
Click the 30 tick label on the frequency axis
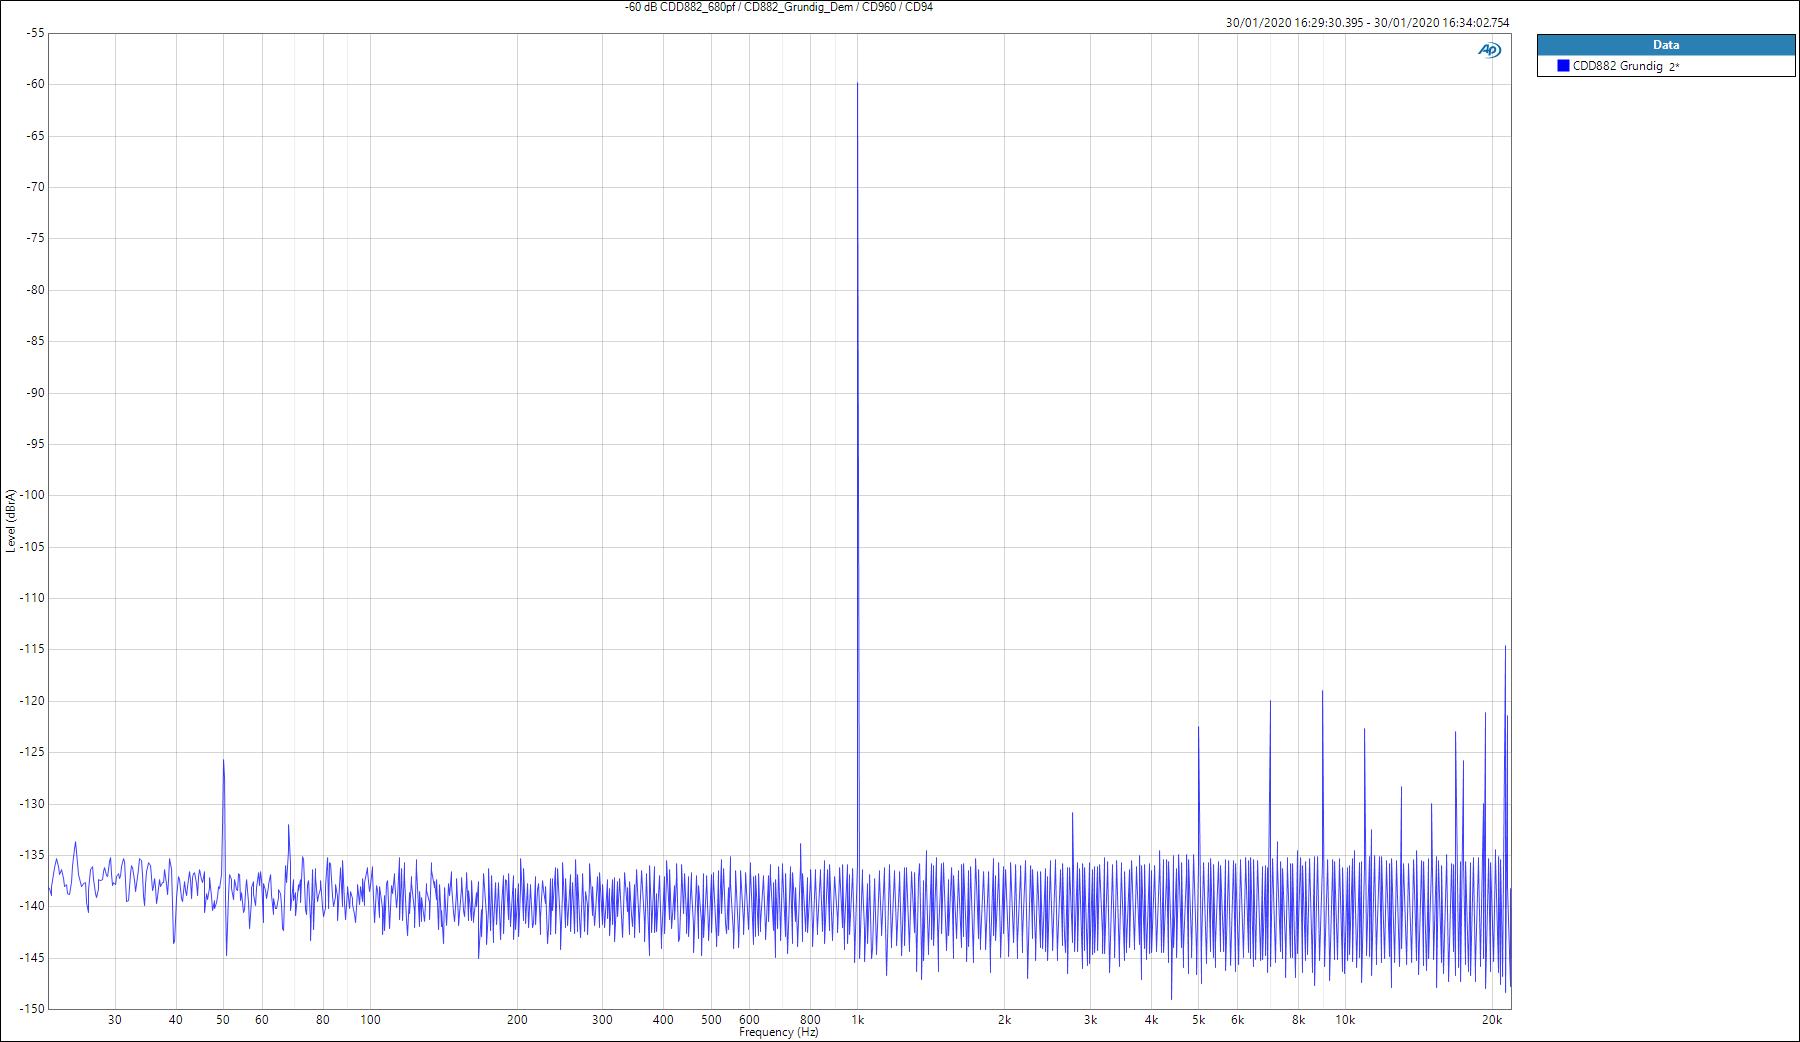coord(115,1020)
